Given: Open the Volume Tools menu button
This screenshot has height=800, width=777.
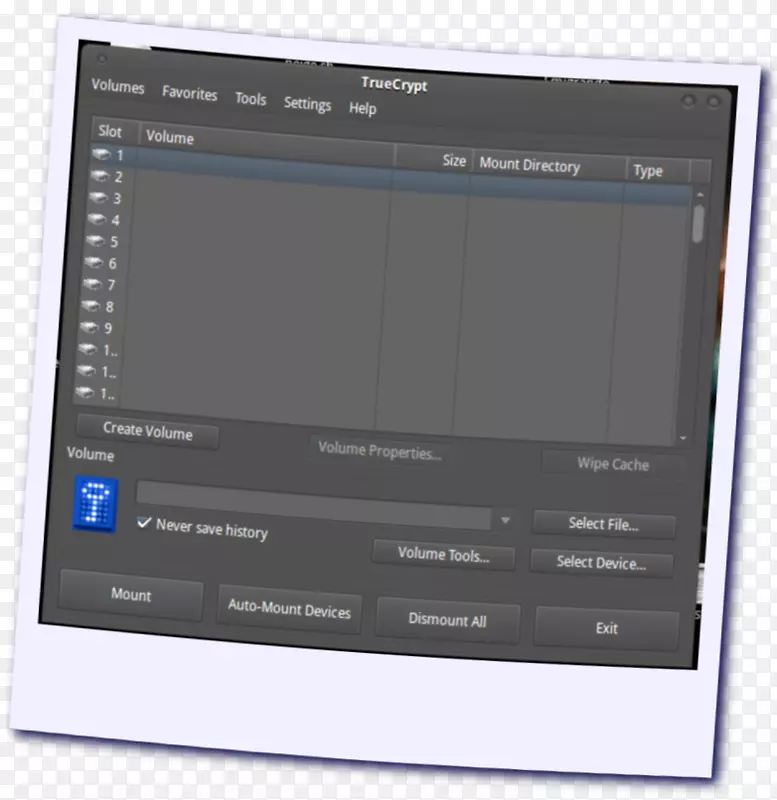Looking at the screenshot, I should [x=443, y=555].
